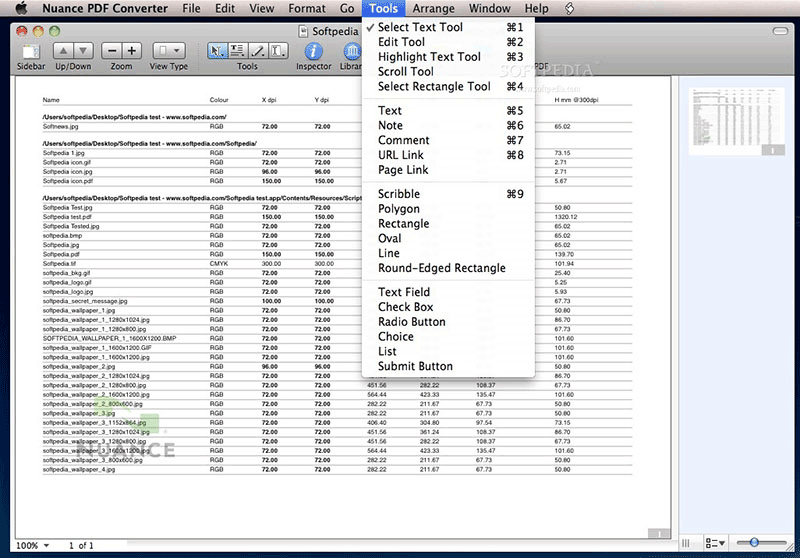
Task: Choose Note from Tools menu
Action: pyautogui.click(x=448, y=125)
